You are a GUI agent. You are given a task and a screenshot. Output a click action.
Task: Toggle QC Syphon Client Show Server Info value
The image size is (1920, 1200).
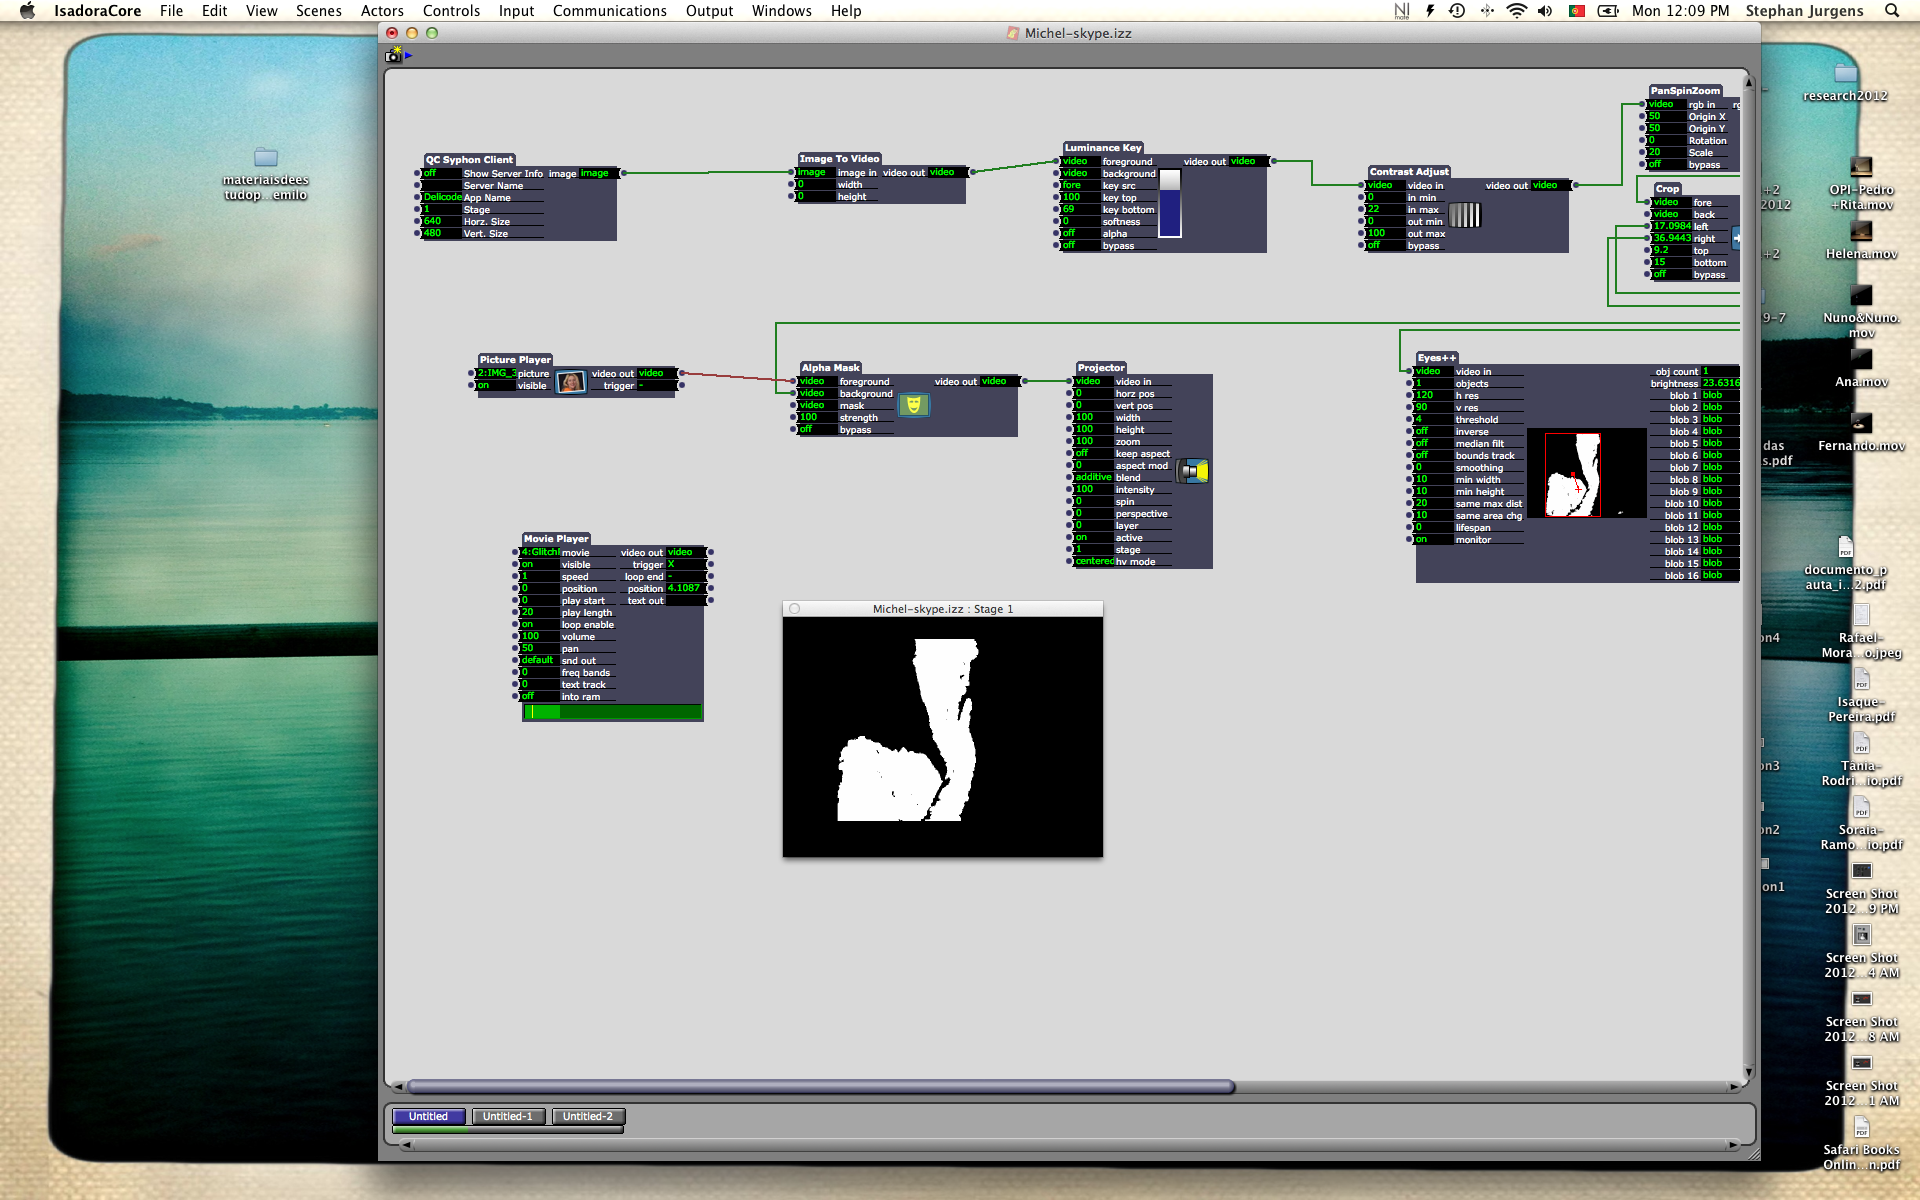[x=441, y=173]
